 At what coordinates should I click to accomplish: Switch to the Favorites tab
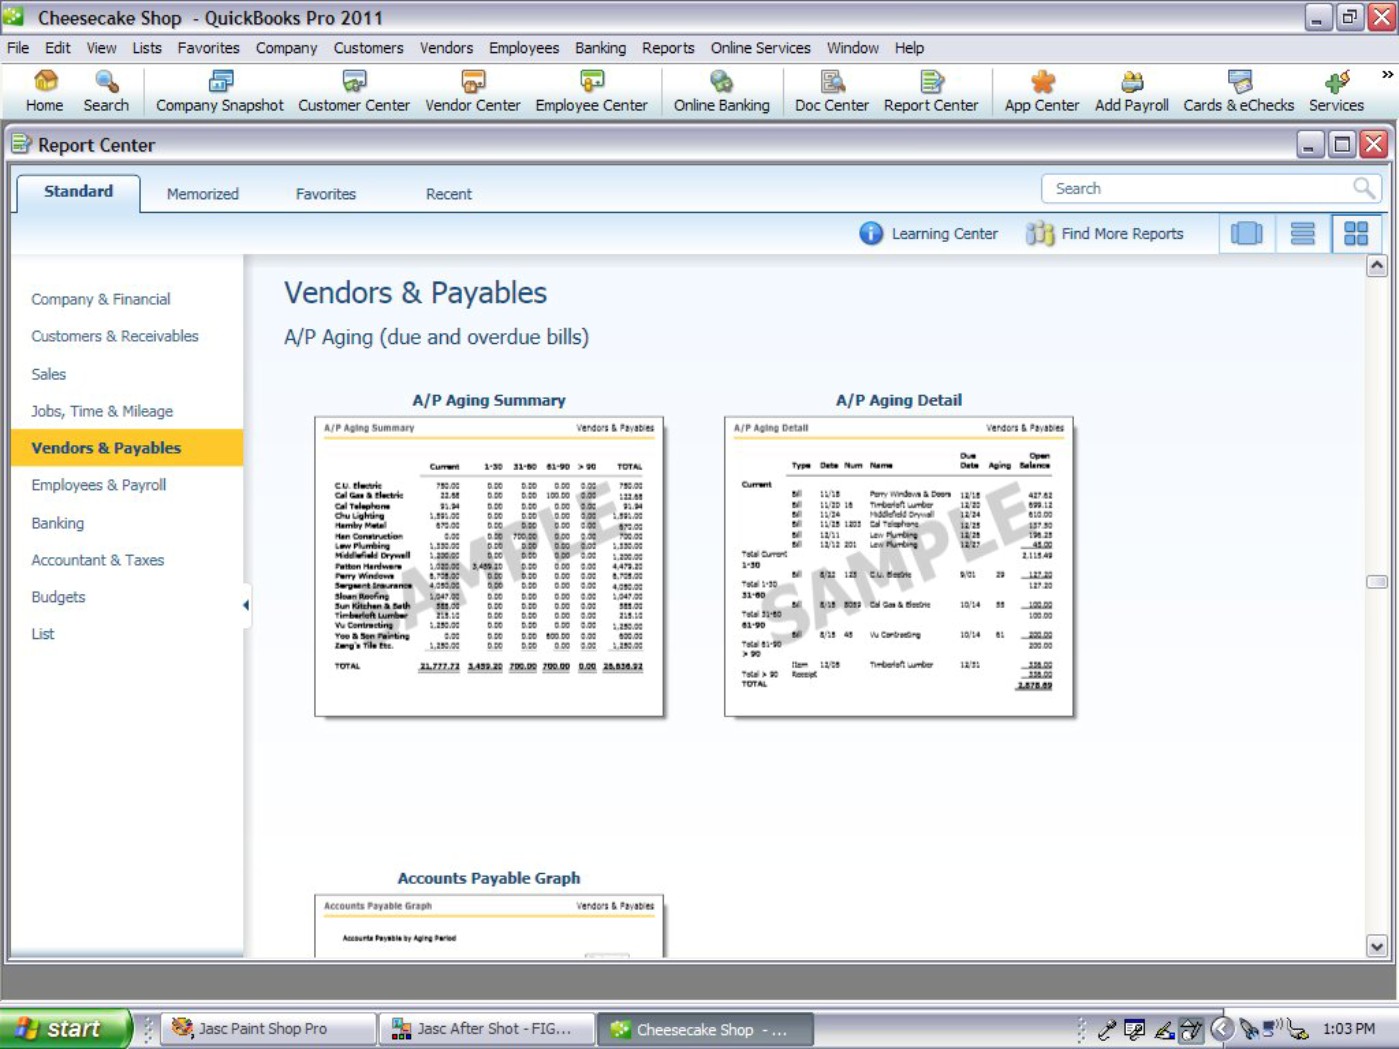(x=326, y=194)
